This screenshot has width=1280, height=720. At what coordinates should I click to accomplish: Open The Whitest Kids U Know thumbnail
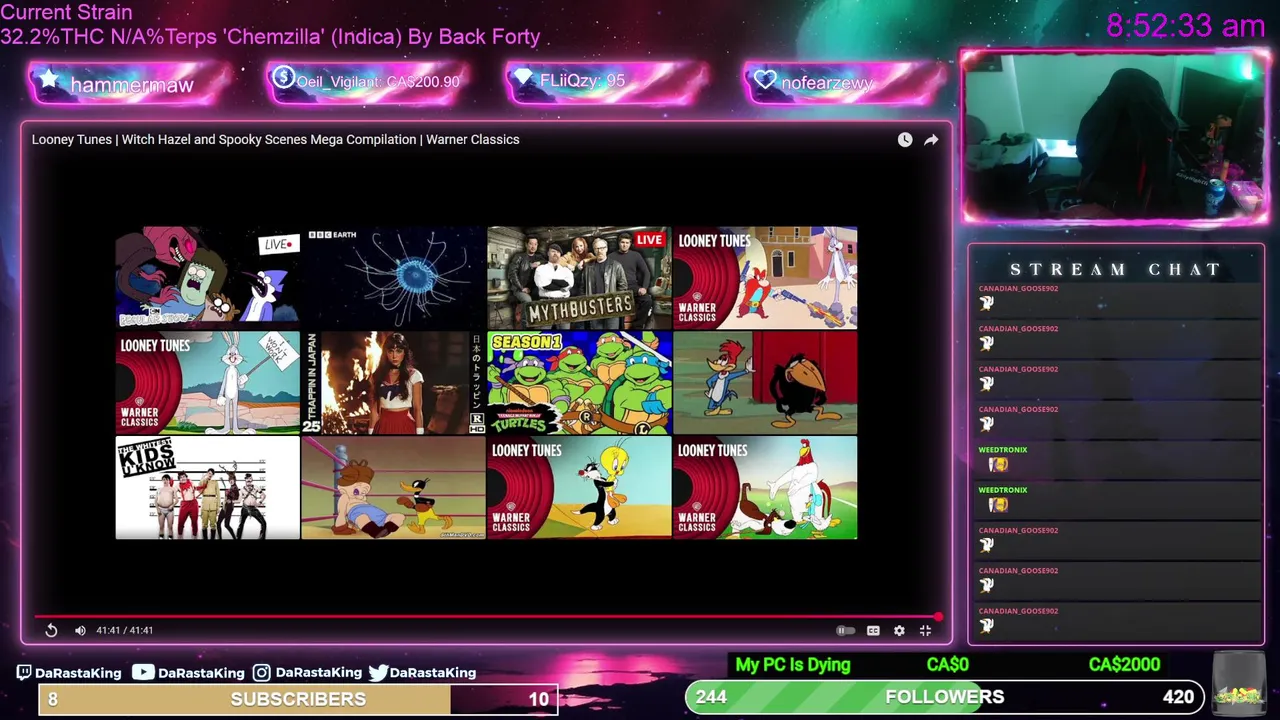(x=207, y=487)
